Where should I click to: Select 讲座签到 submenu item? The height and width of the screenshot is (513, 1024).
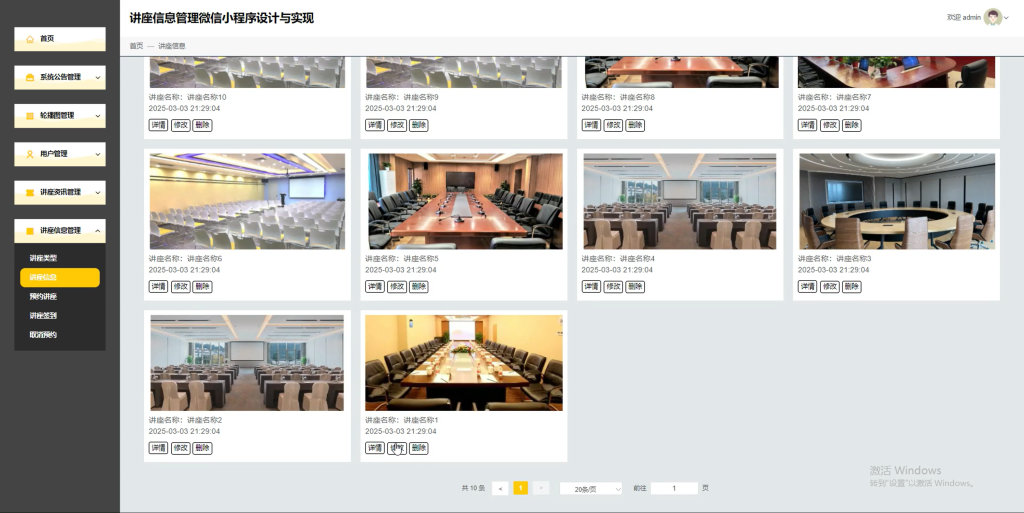click(x=43, y=316)
